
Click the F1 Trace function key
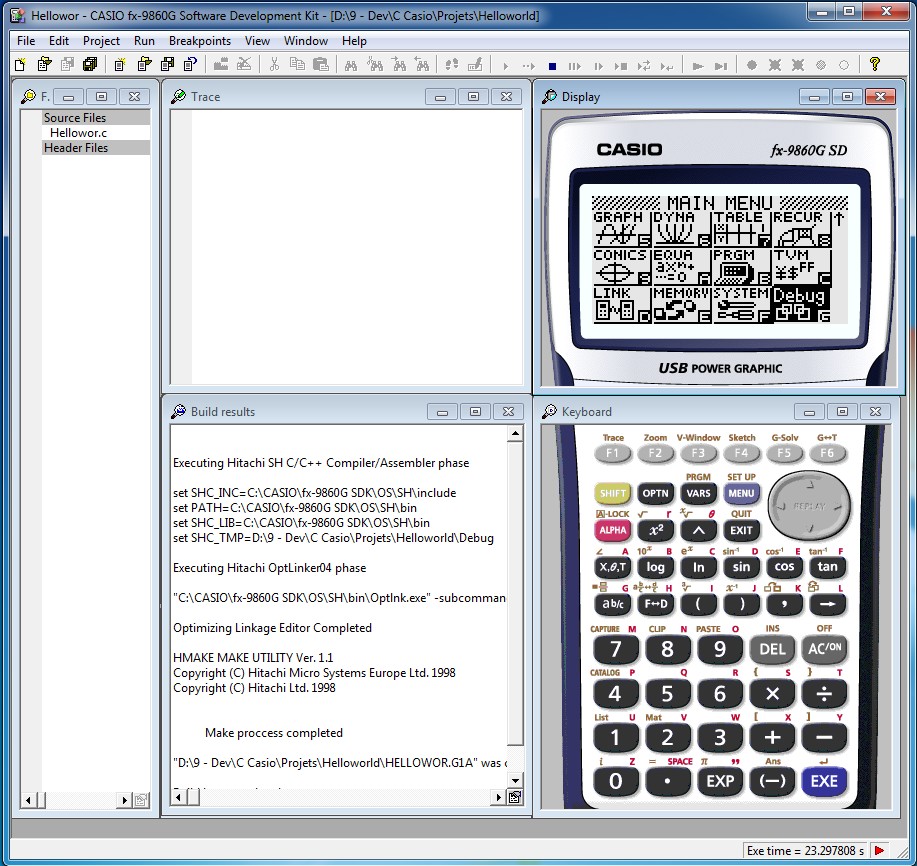point(612,453)
